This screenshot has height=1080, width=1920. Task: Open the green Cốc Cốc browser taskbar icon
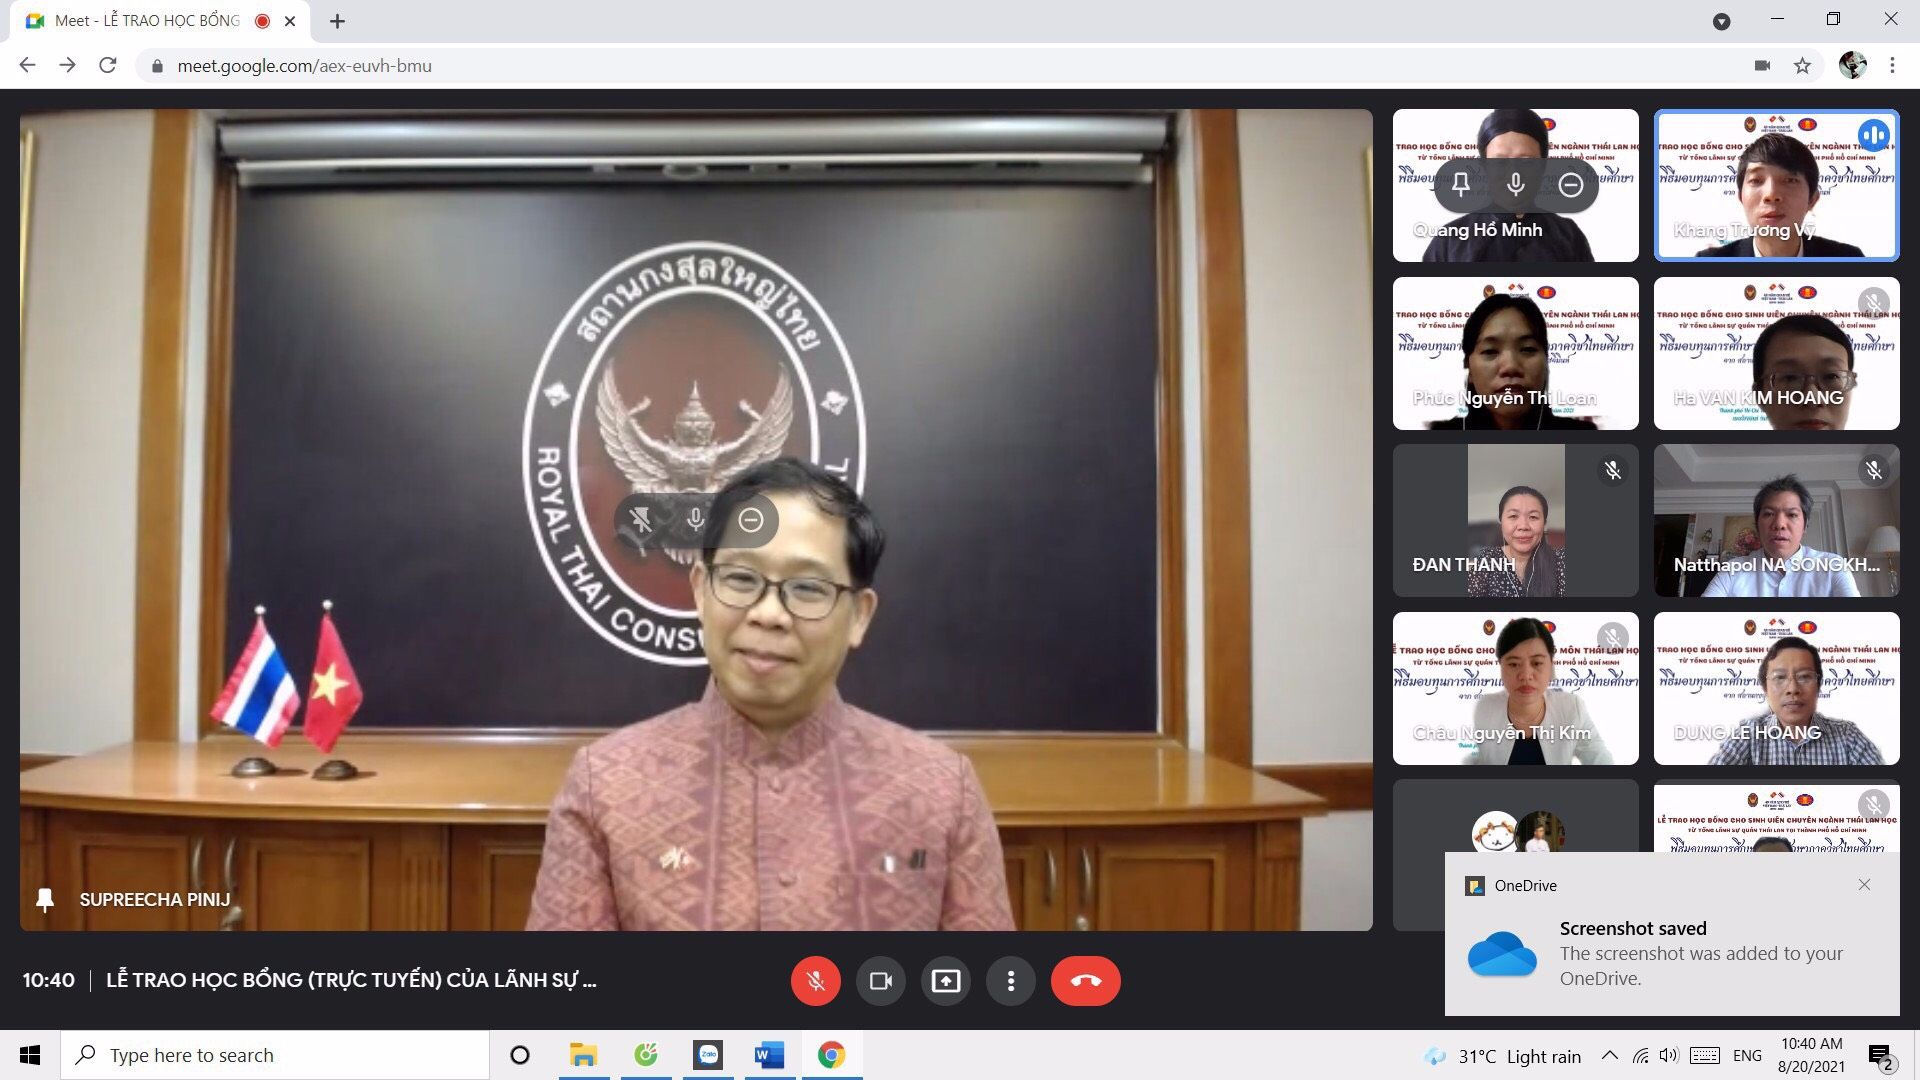click(646, 1055)
